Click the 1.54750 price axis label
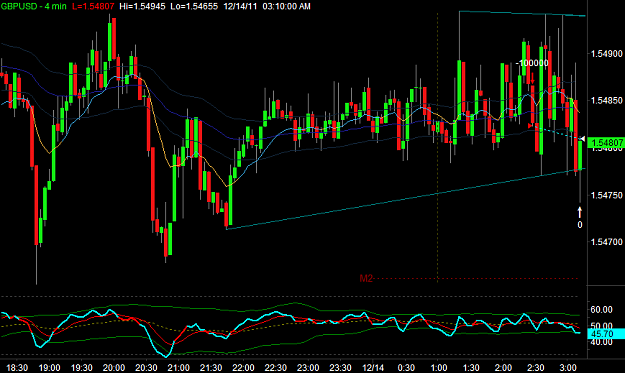Screen dimensions: 625x373 [x=606, y=195]
